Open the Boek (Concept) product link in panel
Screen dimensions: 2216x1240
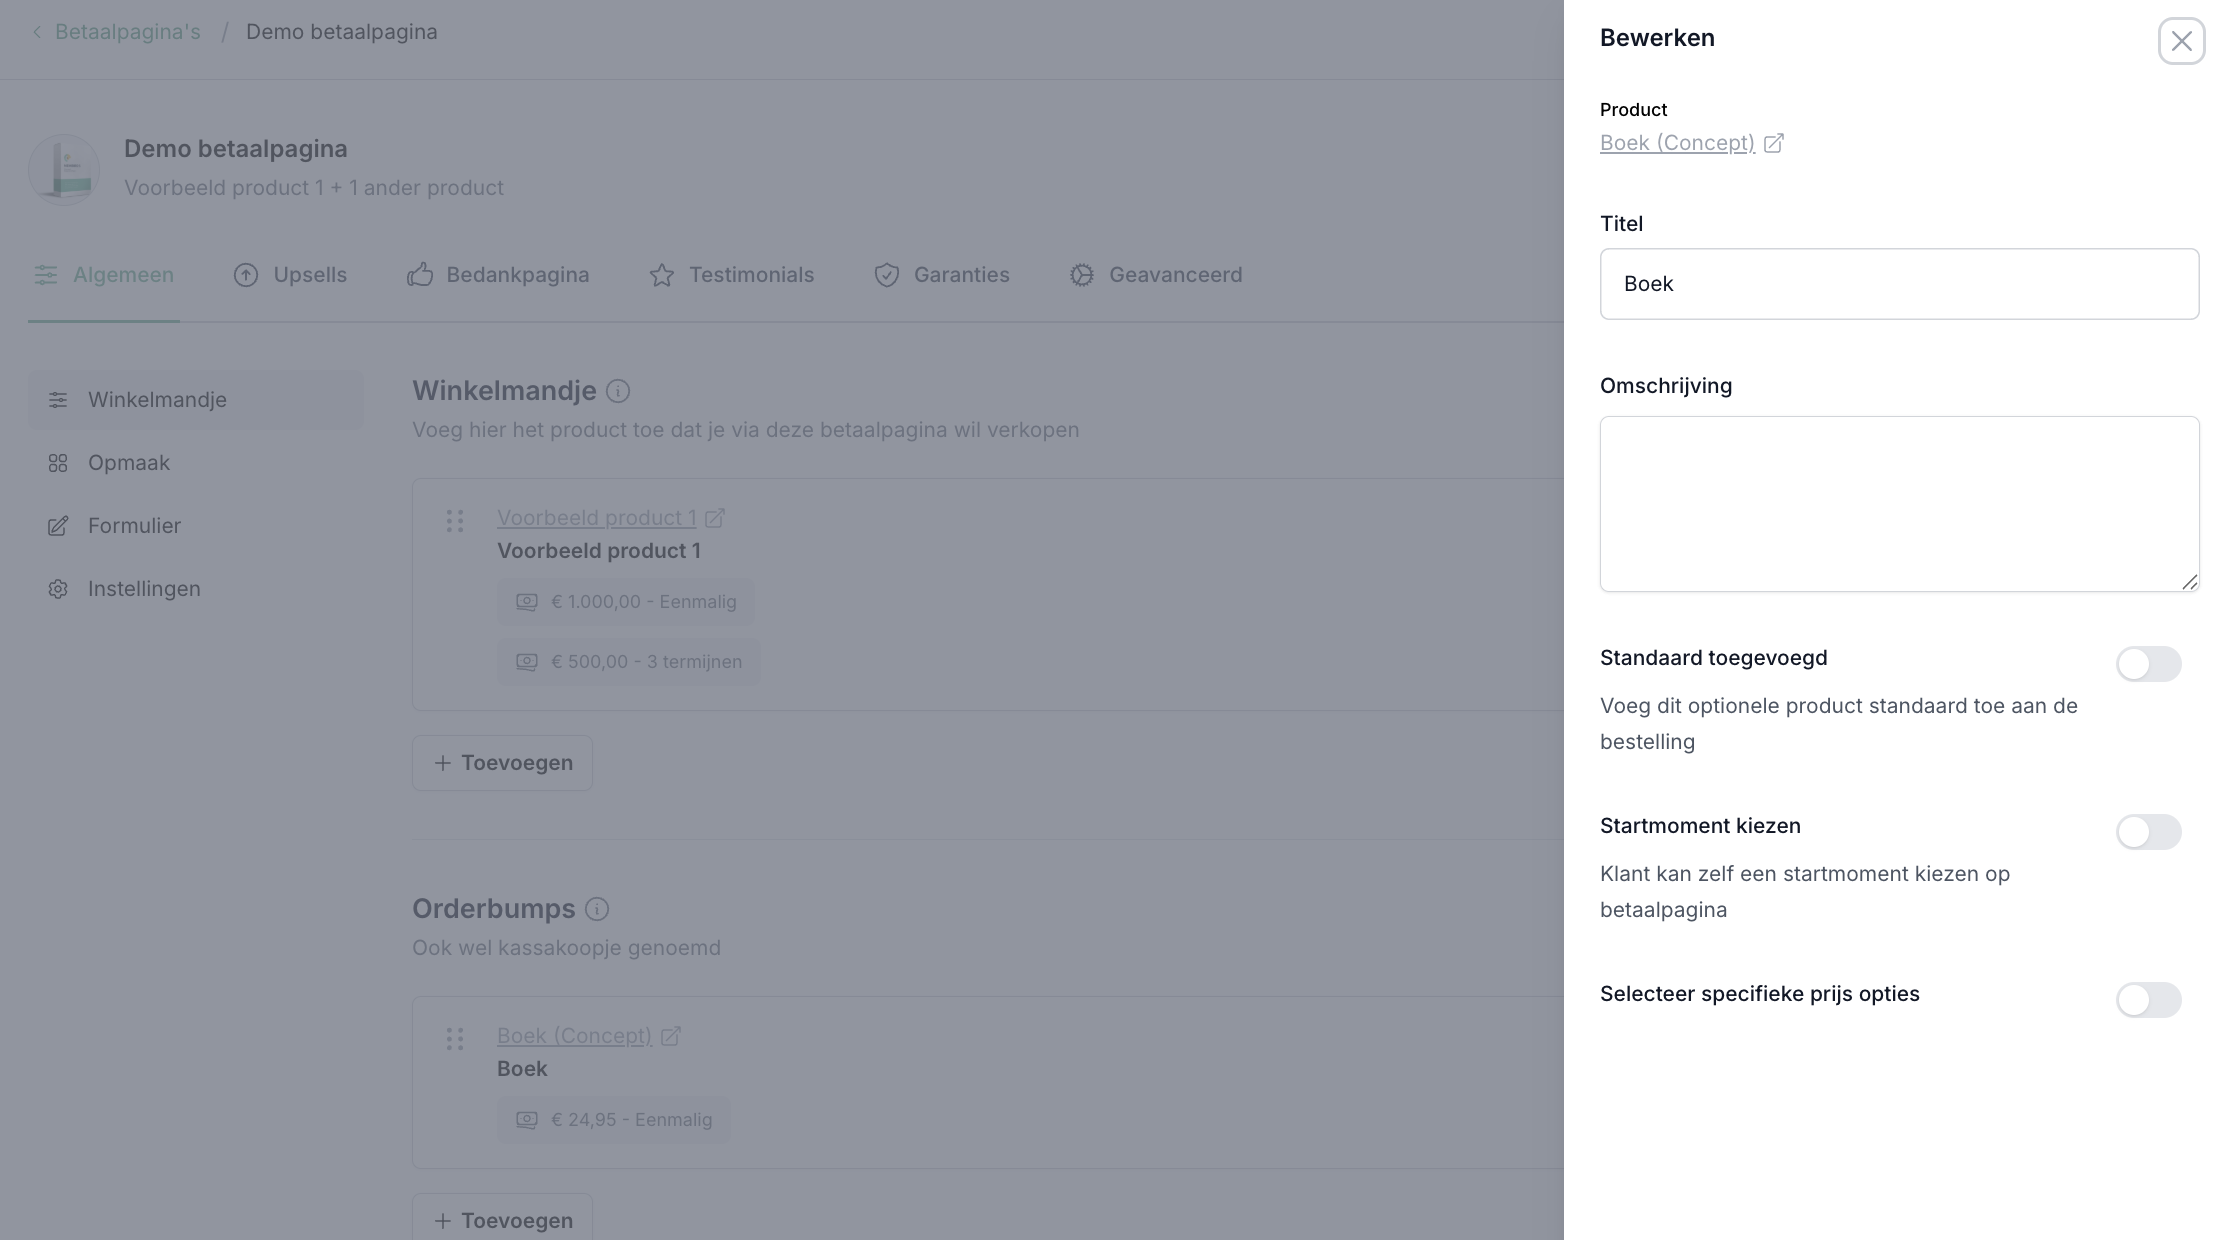(1677, 143)
